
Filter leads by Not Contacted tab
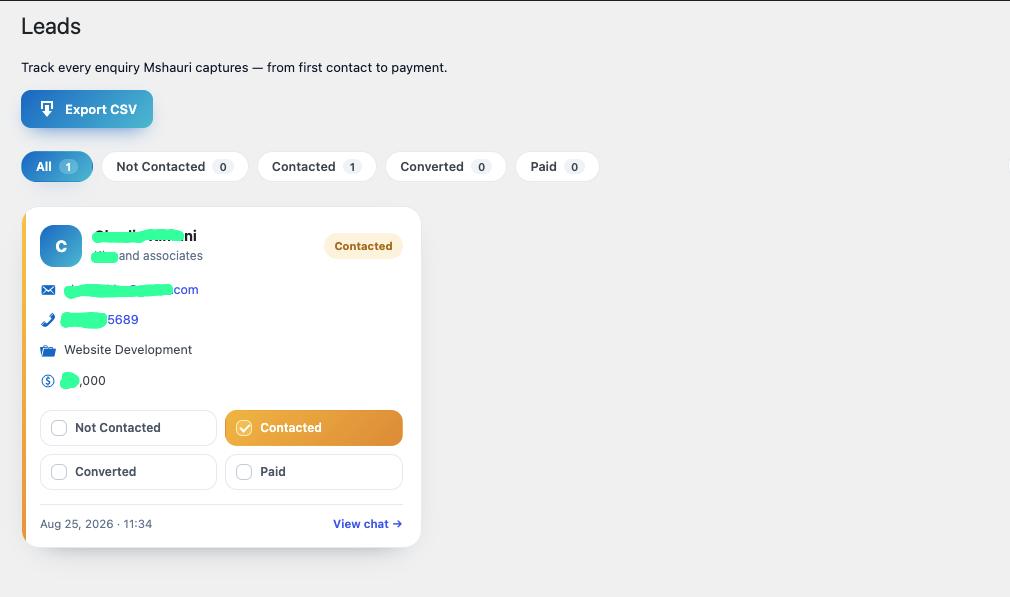(175, 166)
